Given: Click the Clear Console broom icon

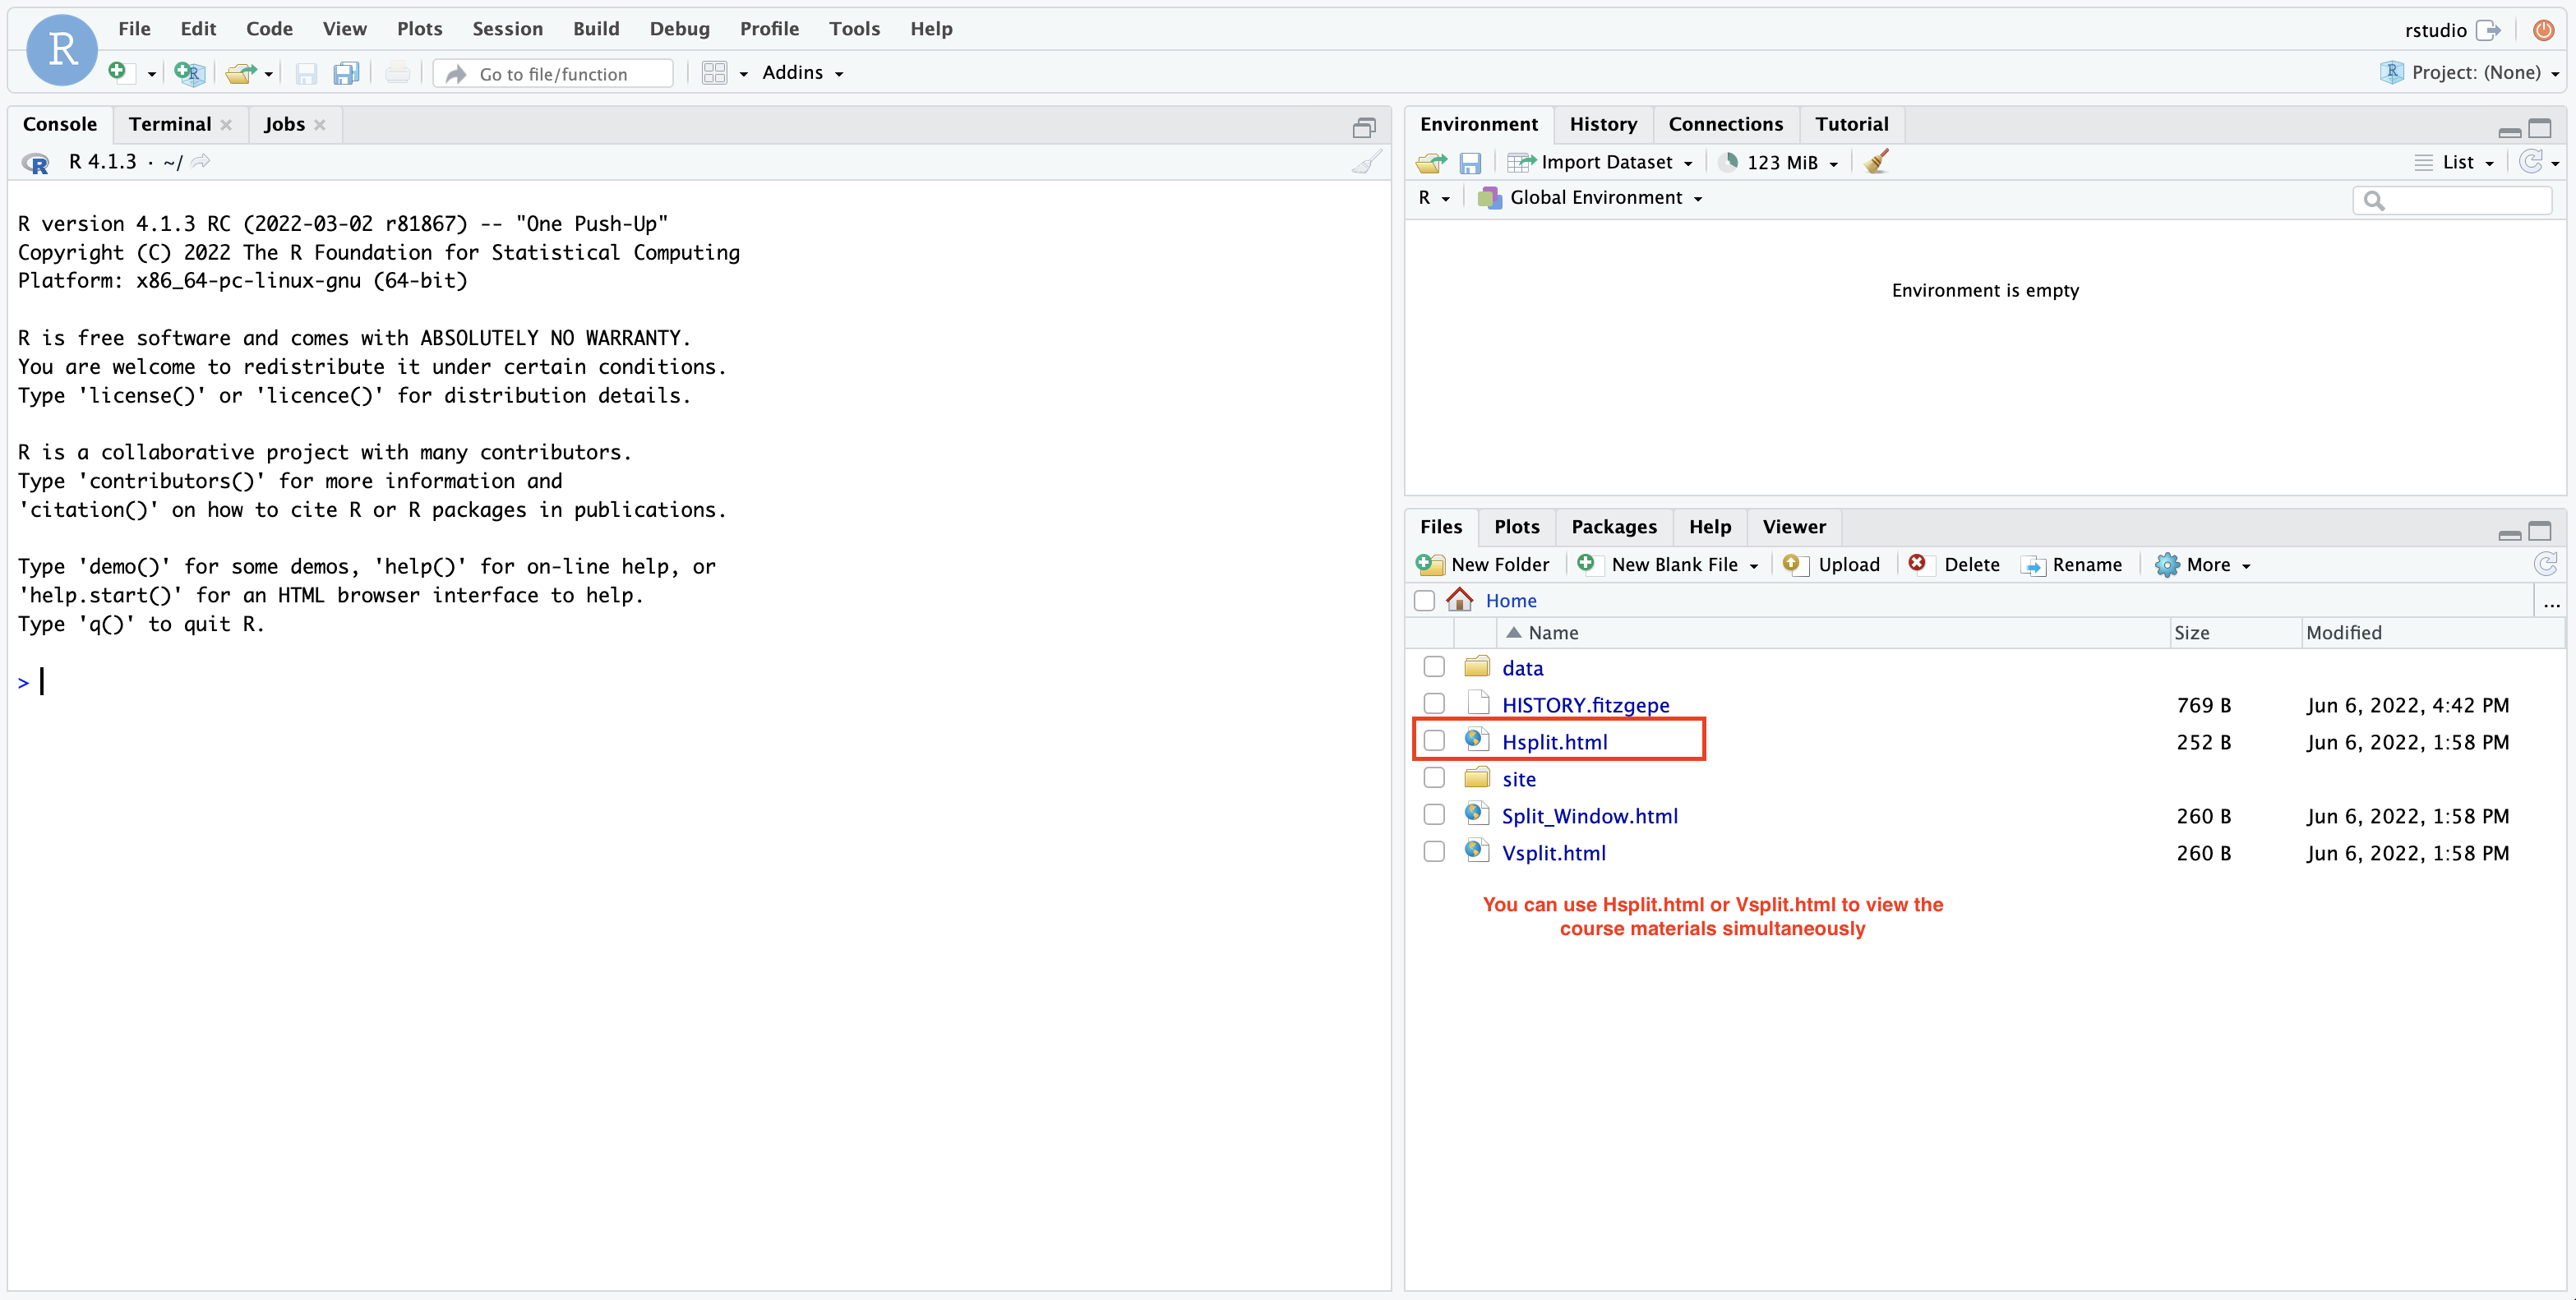Looking at the screenshot, I should [1366, 162].
